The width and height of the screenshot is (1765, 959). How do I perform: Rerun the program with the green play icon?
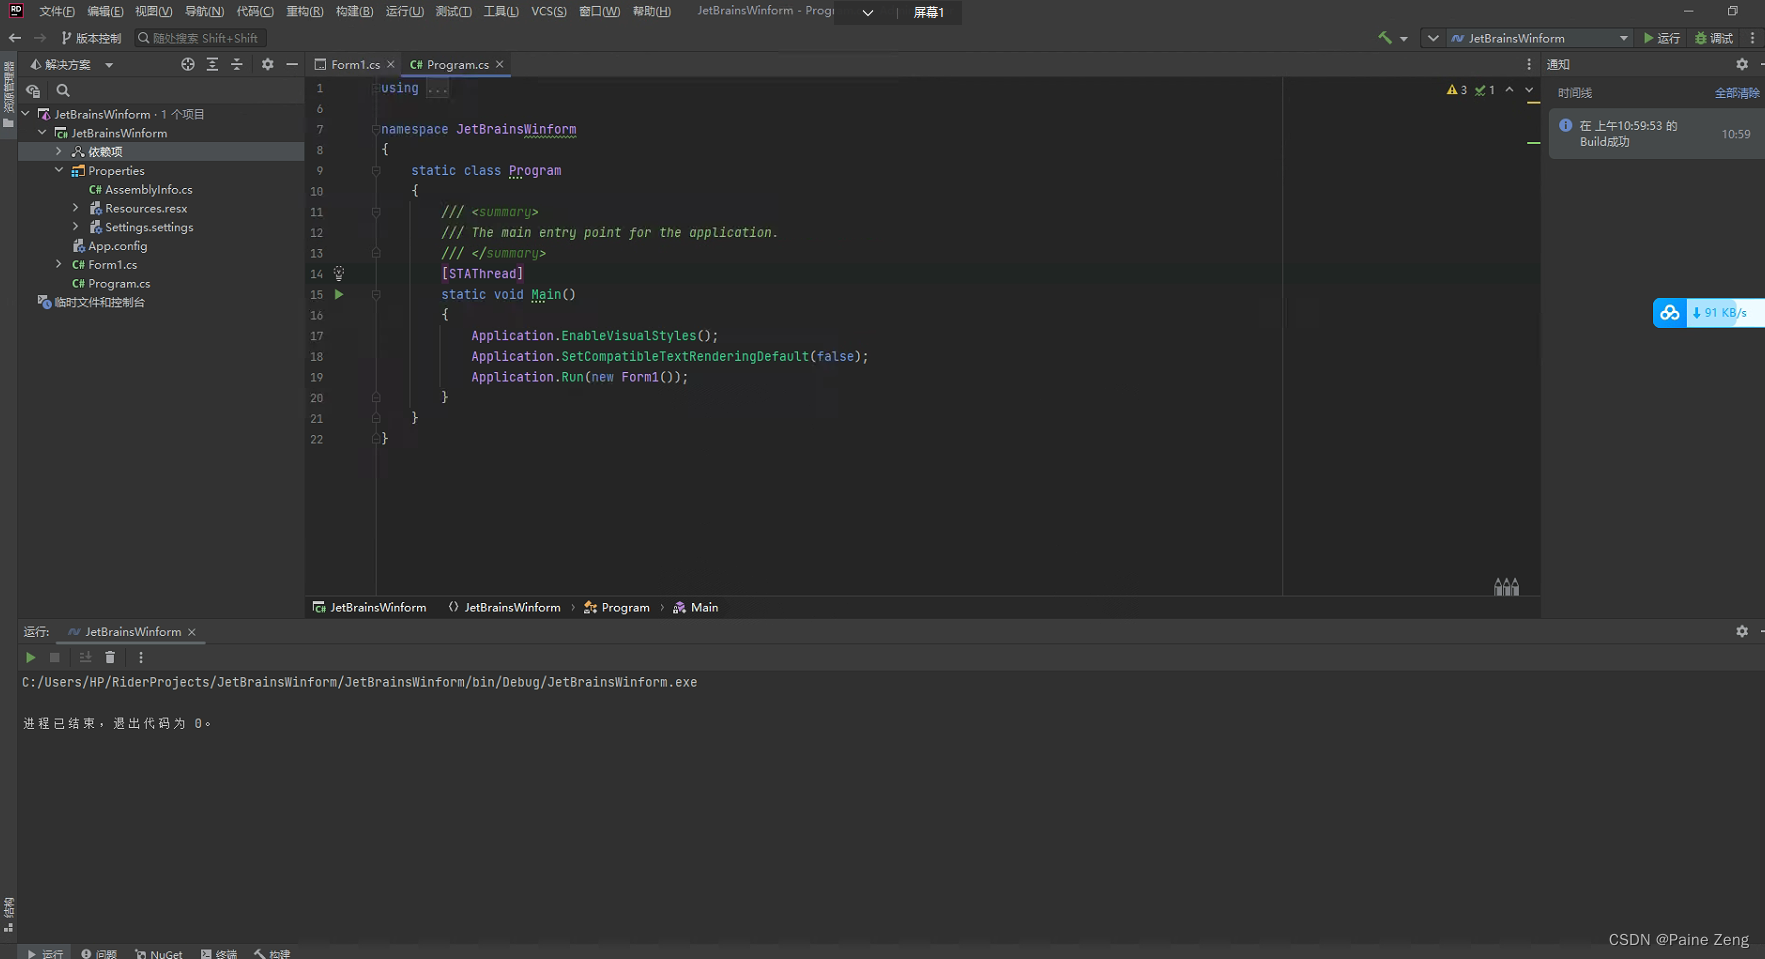(30, 657)
